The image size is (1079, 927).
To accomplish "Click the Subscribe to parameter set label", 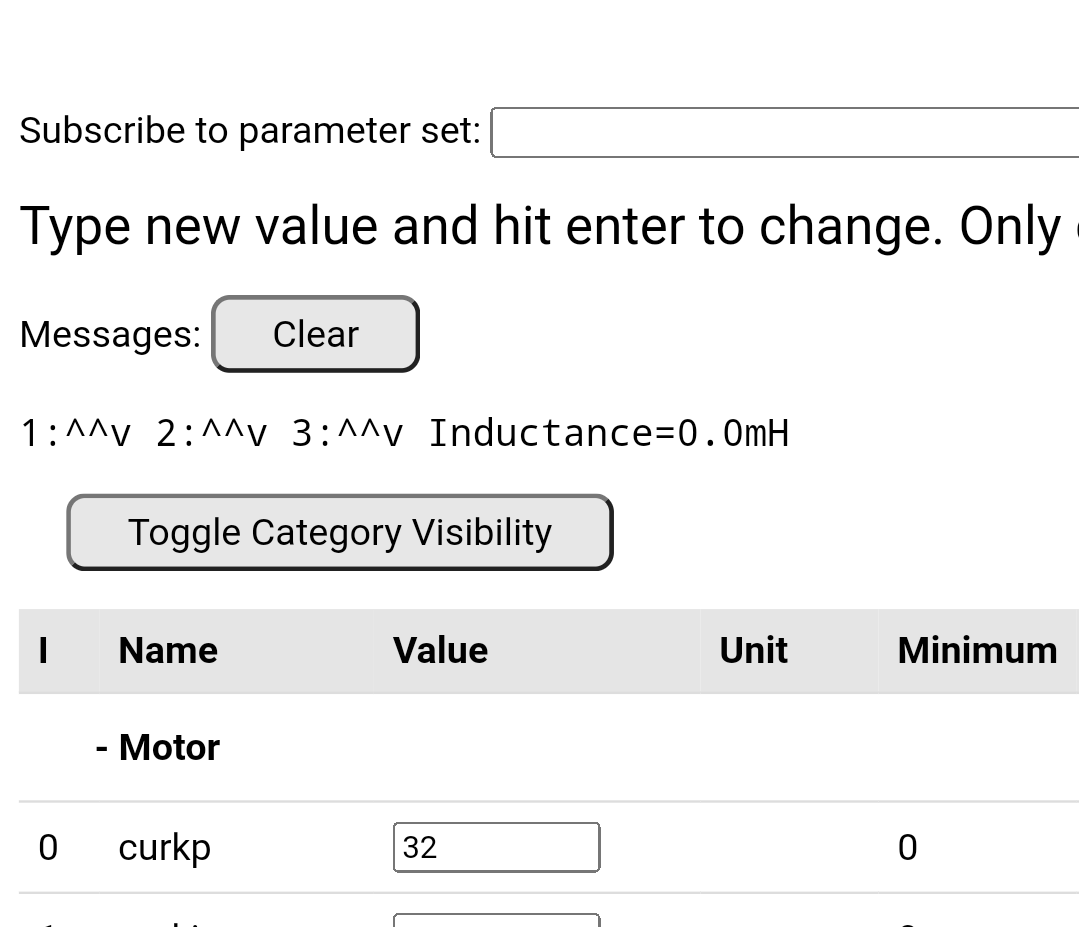I will 250,131.
